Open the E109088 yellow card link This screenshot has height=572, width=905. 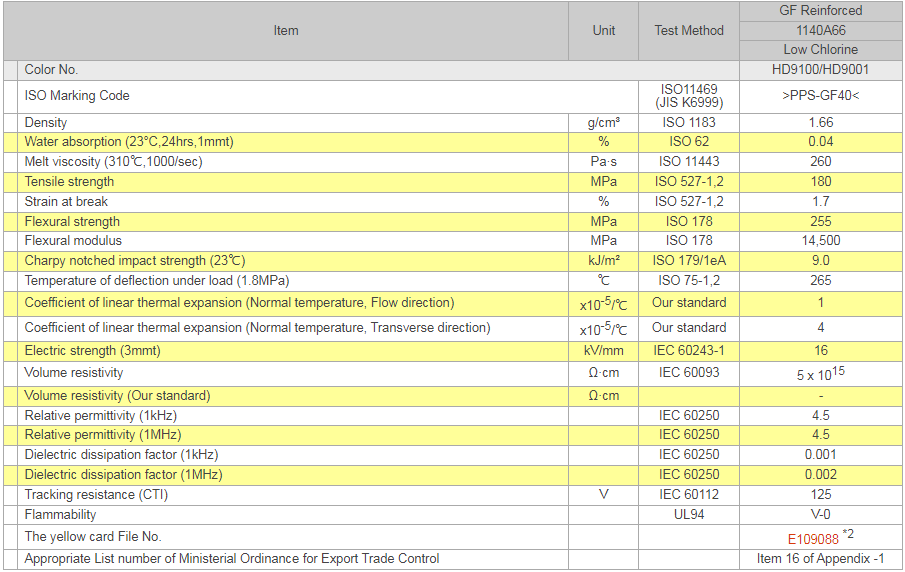click(x=813, y=537)
